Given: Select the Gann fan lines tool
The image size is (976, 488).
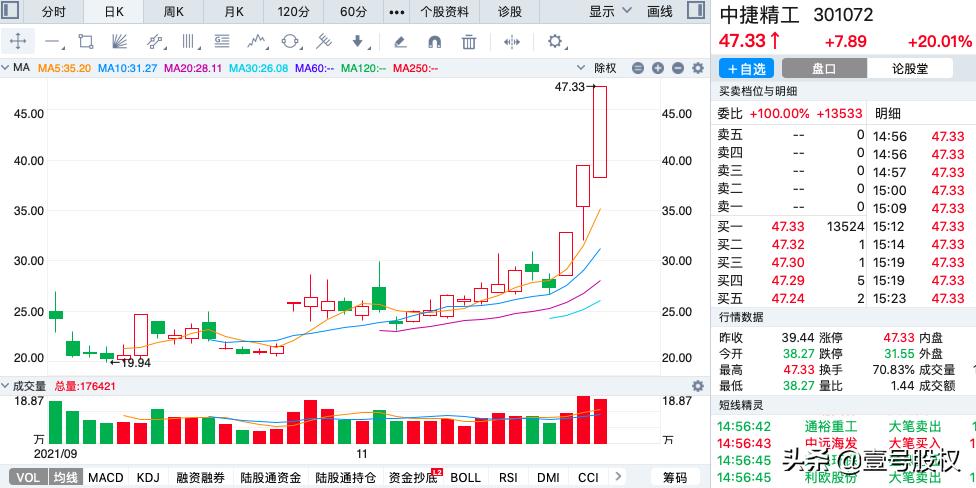Looking at the screenshot, I should click(x=119, y=42).
